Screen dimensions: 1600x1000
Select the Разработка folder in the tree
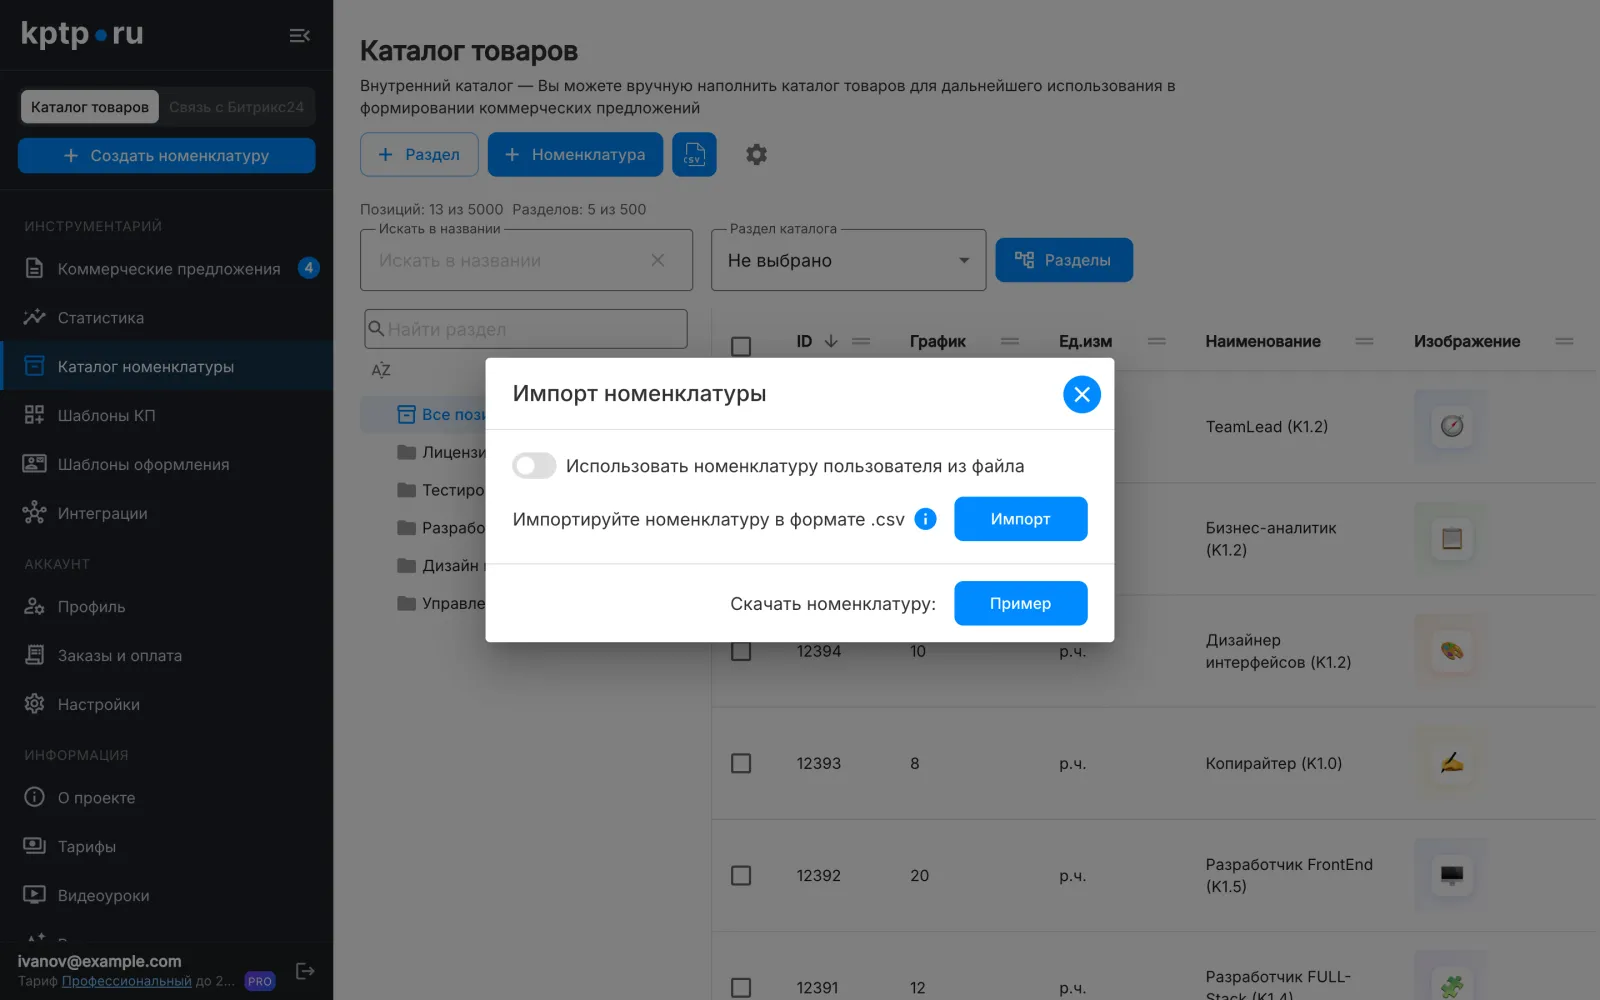click(441, 528)
